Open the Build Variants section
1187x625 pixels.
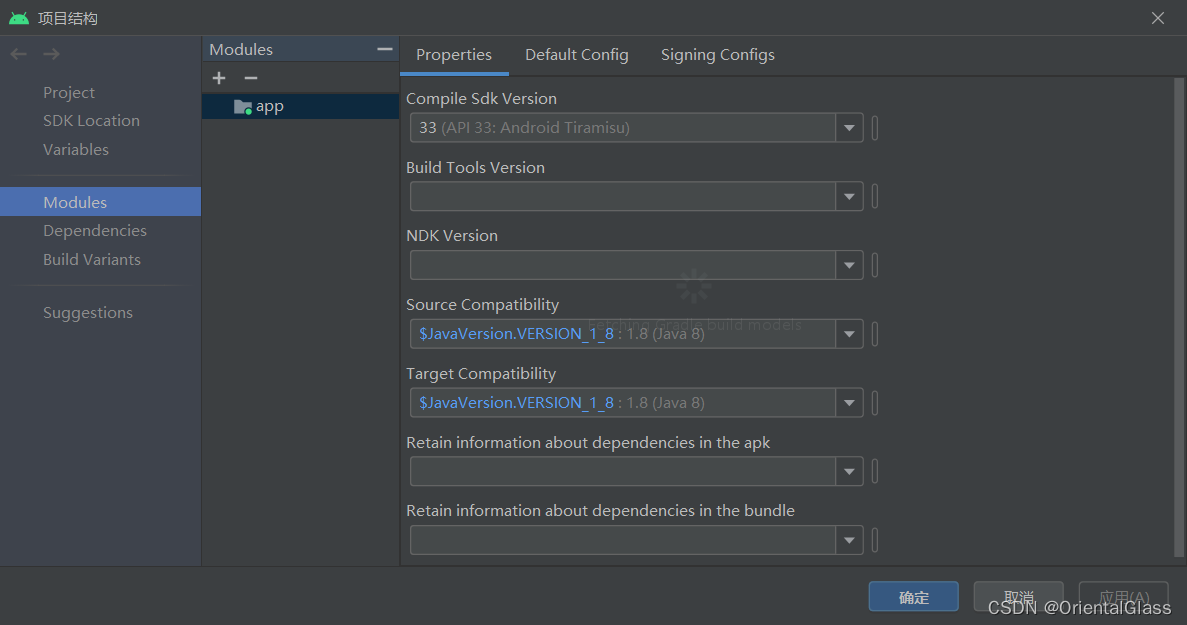92,260
